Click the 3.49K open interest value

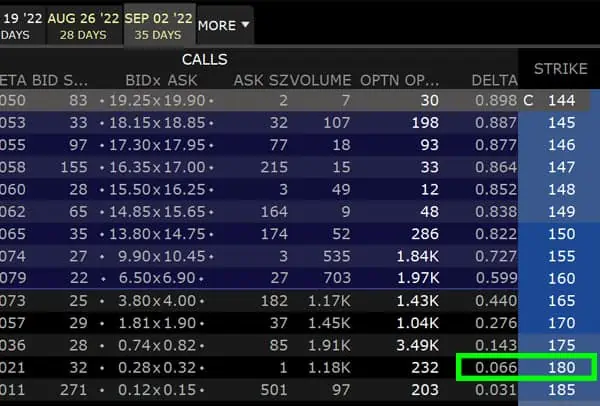click(416, 345)
